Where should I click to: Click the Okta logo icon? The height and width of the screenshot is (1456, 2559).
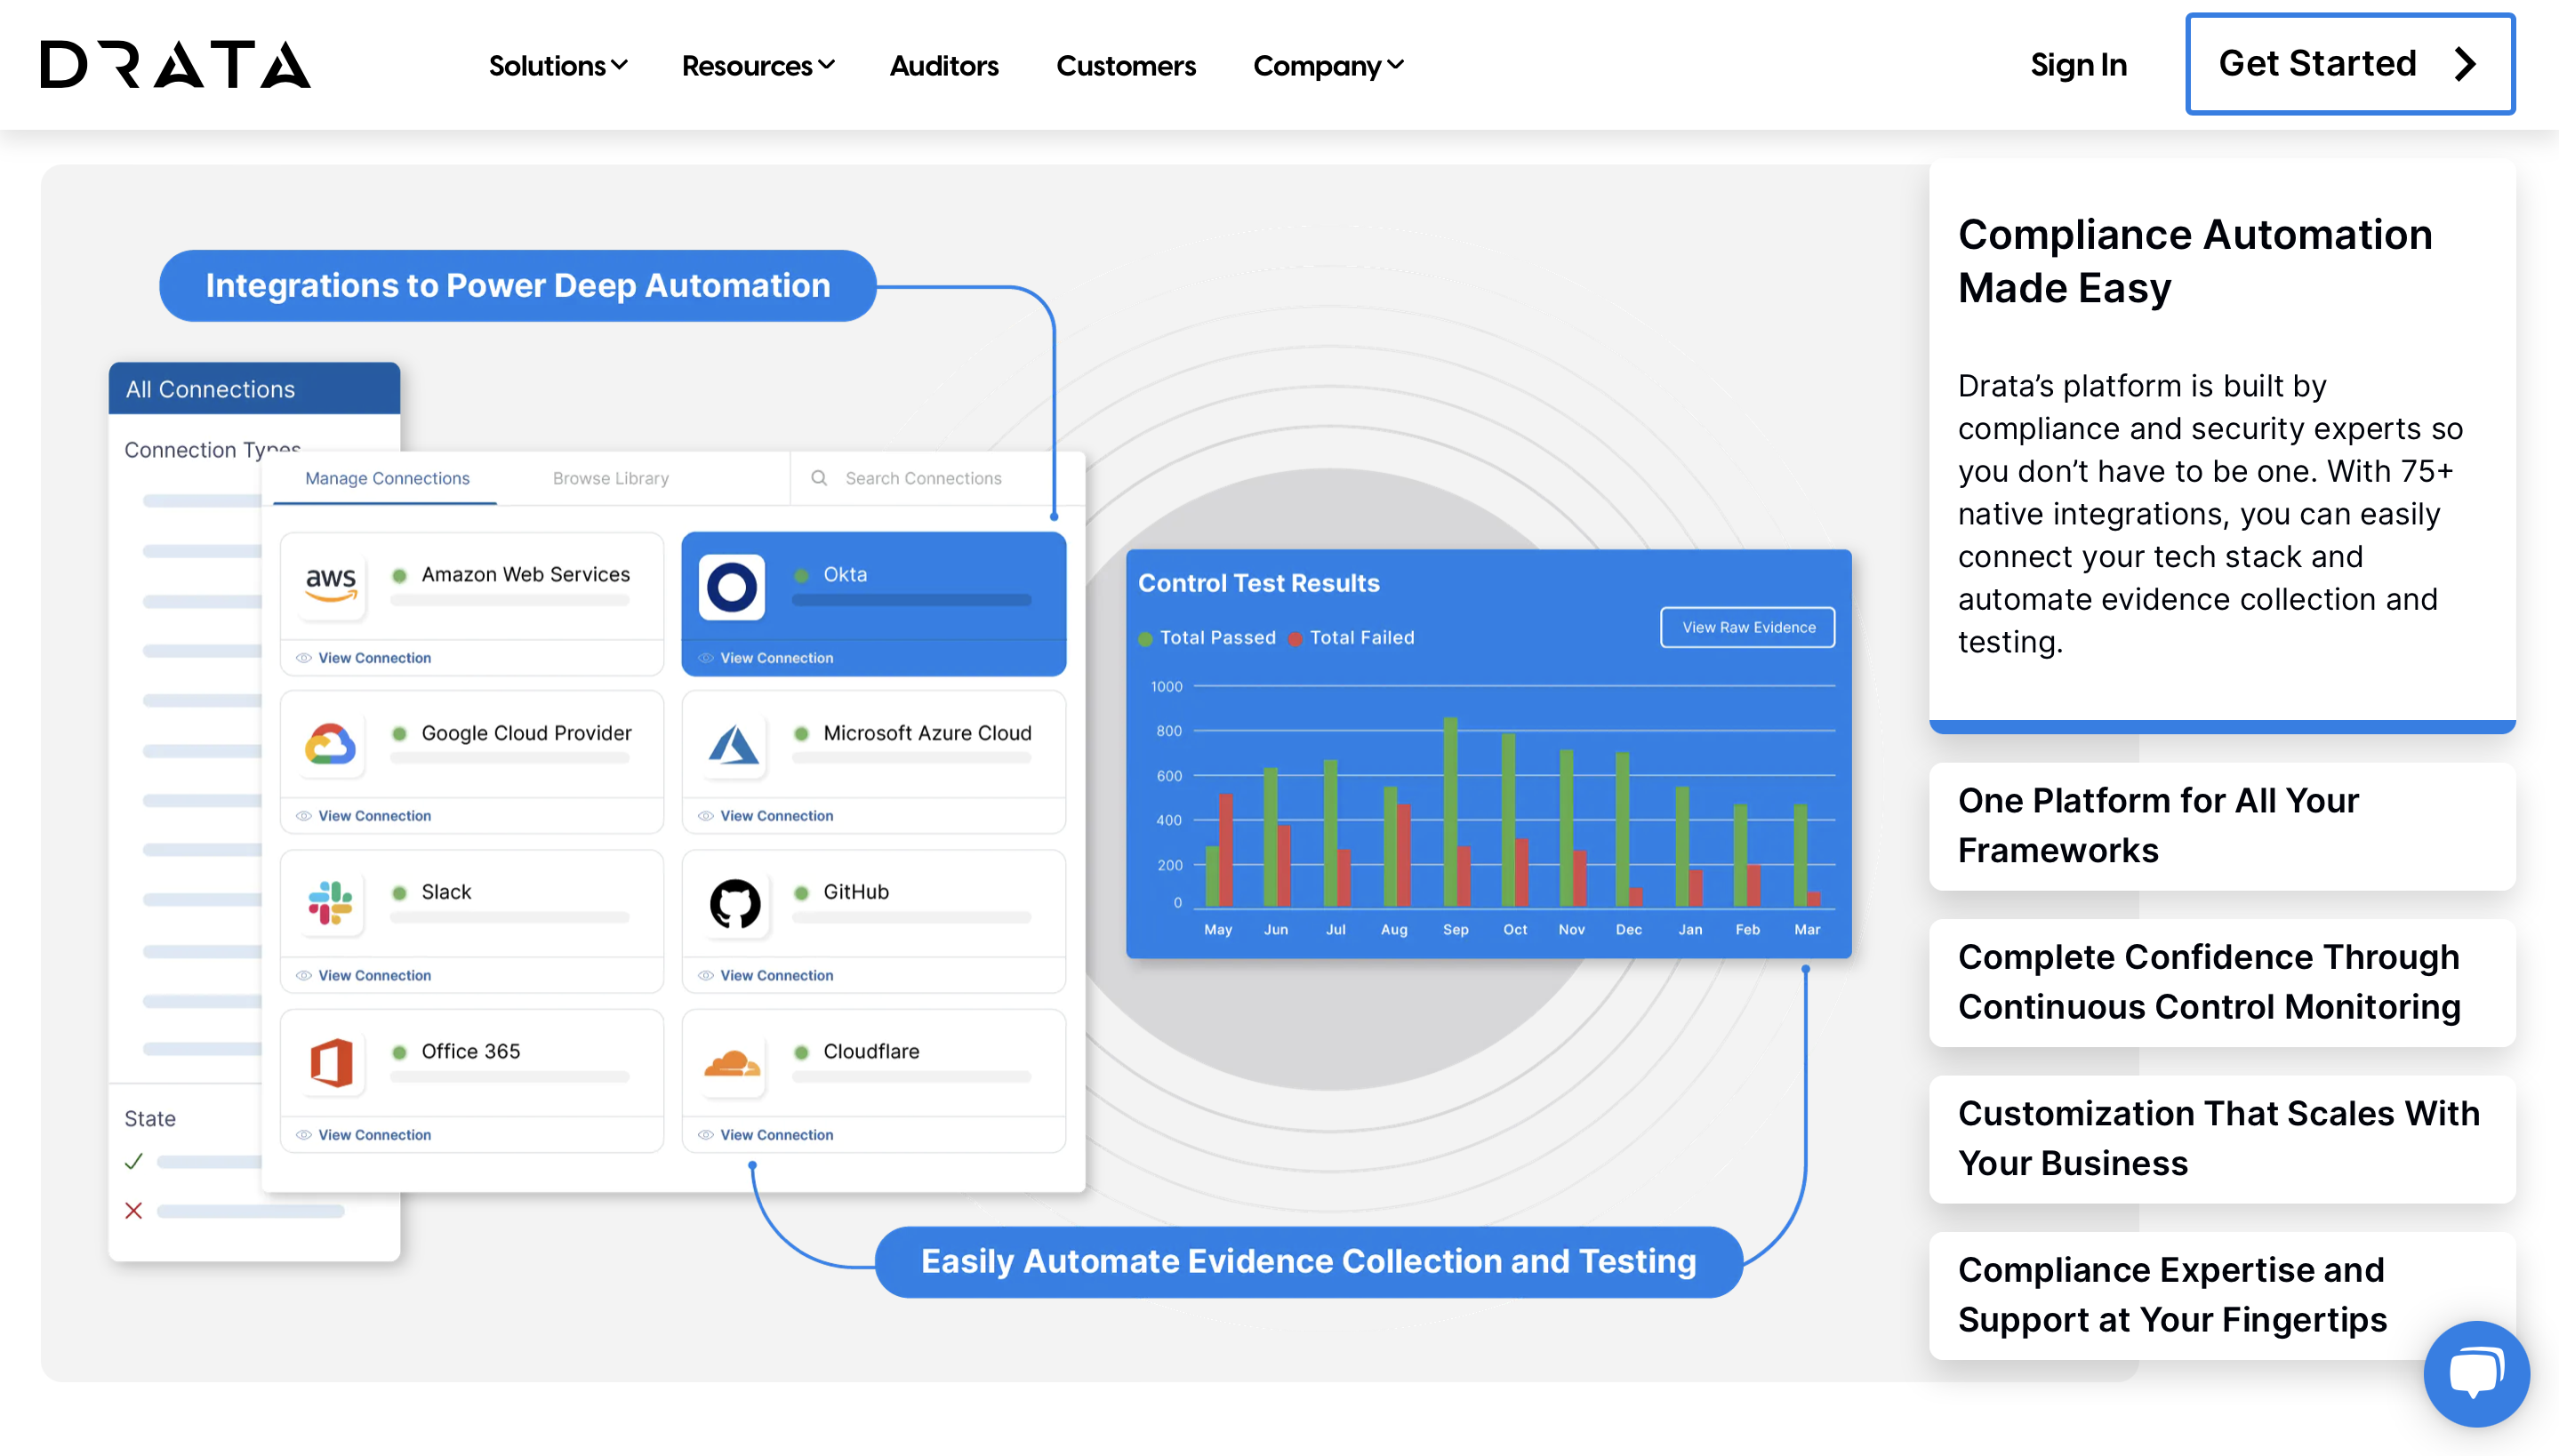pos(731,587)
